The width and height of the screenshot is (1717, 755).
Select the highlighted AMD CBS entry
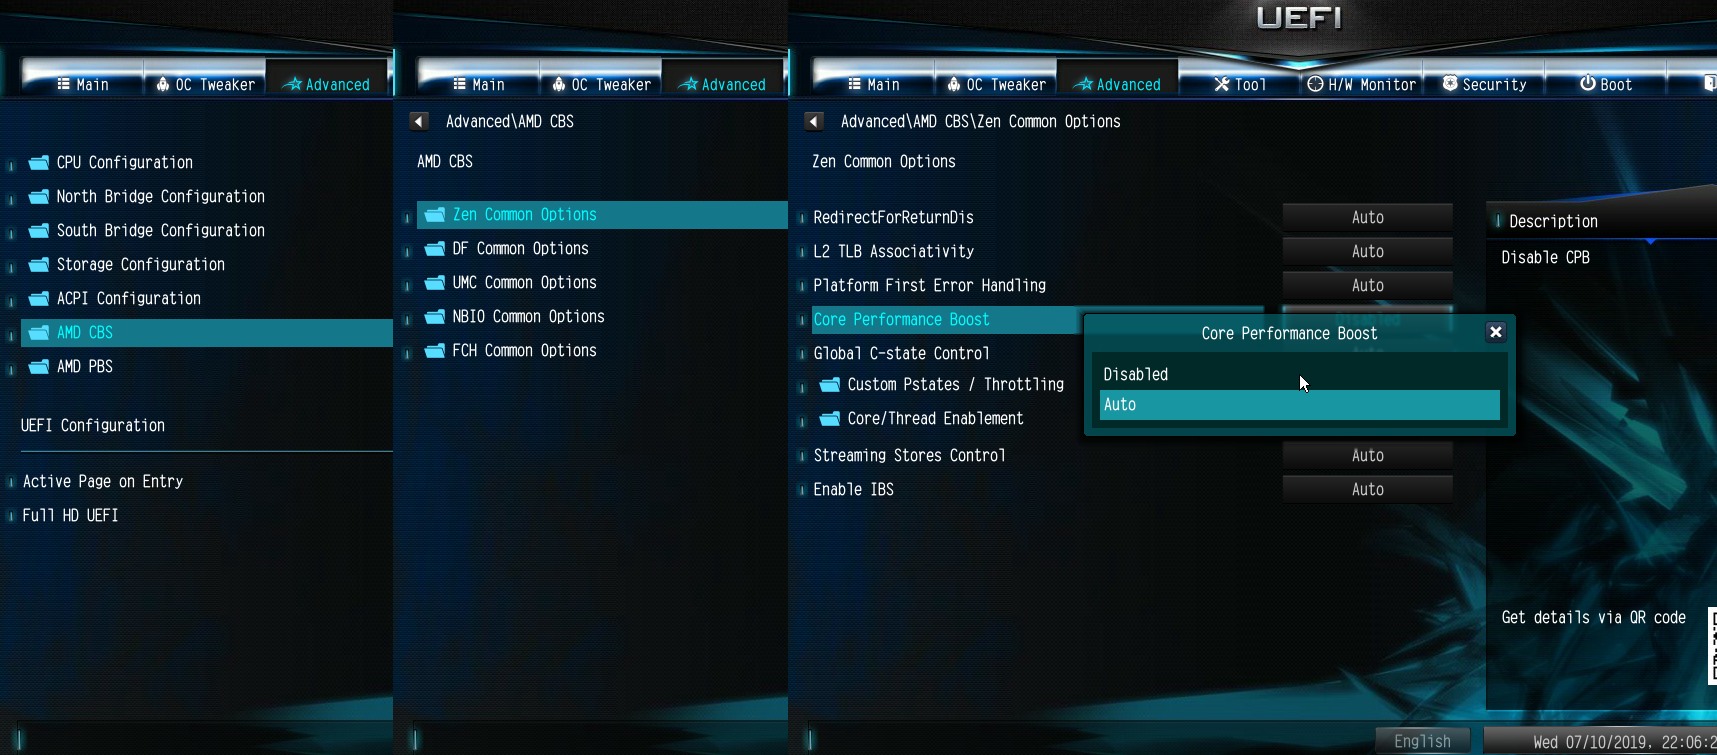point(206,332)
